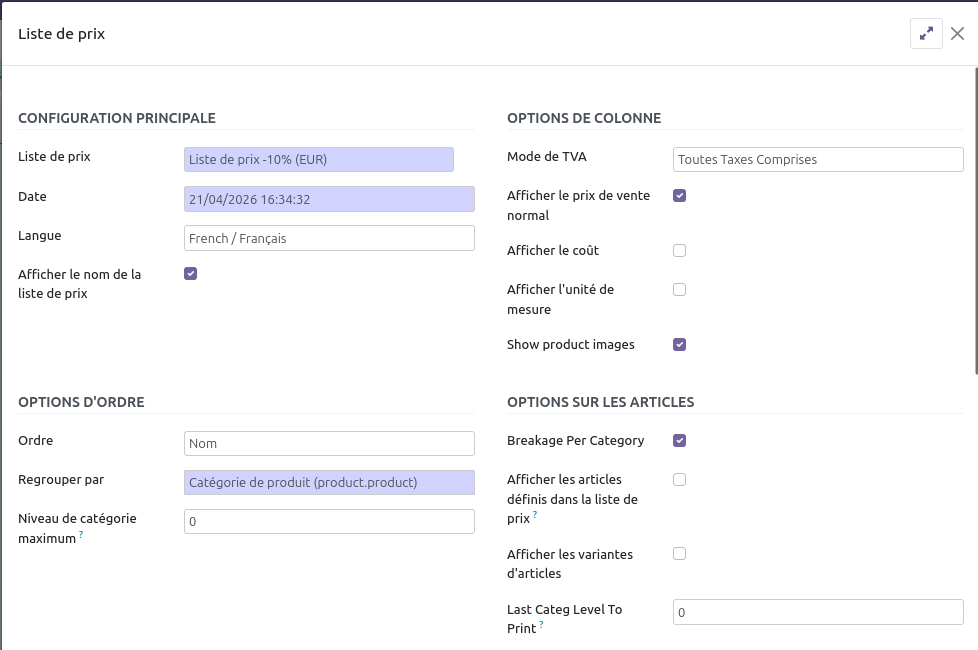Disable Afficher le prix de vente normal

pyautogui.click(x=679, y=195)
